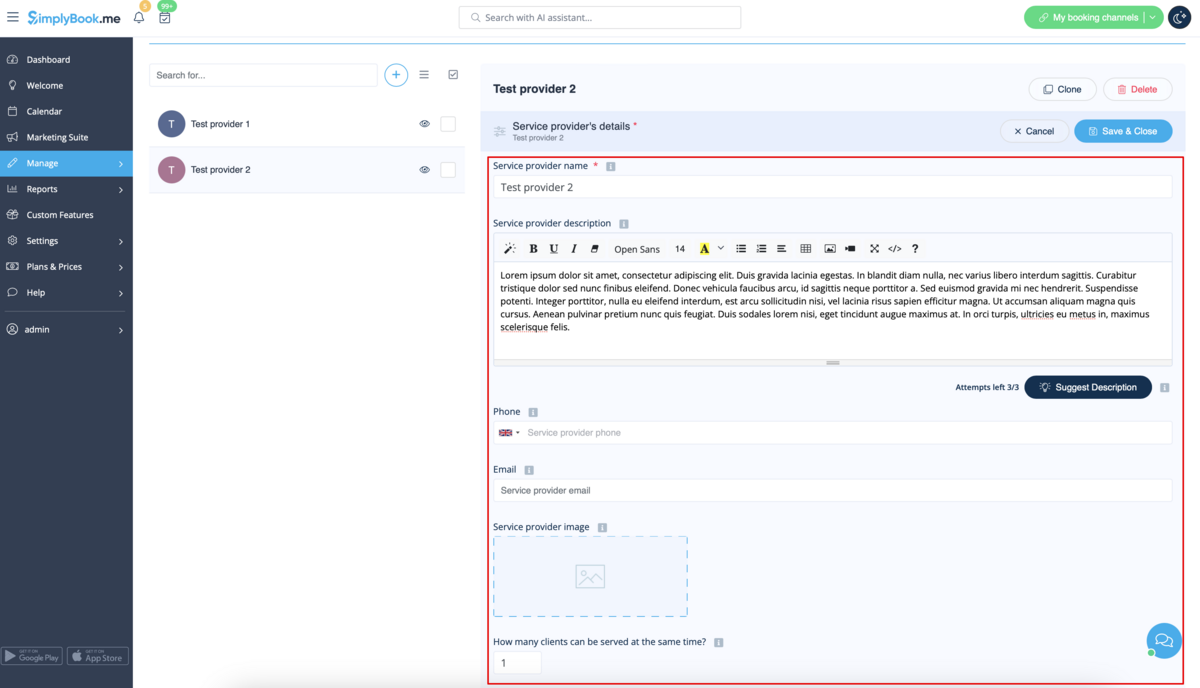This screenshot has height=688, width=1200.
Task: Go to Calendar in the sidebar
Action: click(x=44, y=111)
